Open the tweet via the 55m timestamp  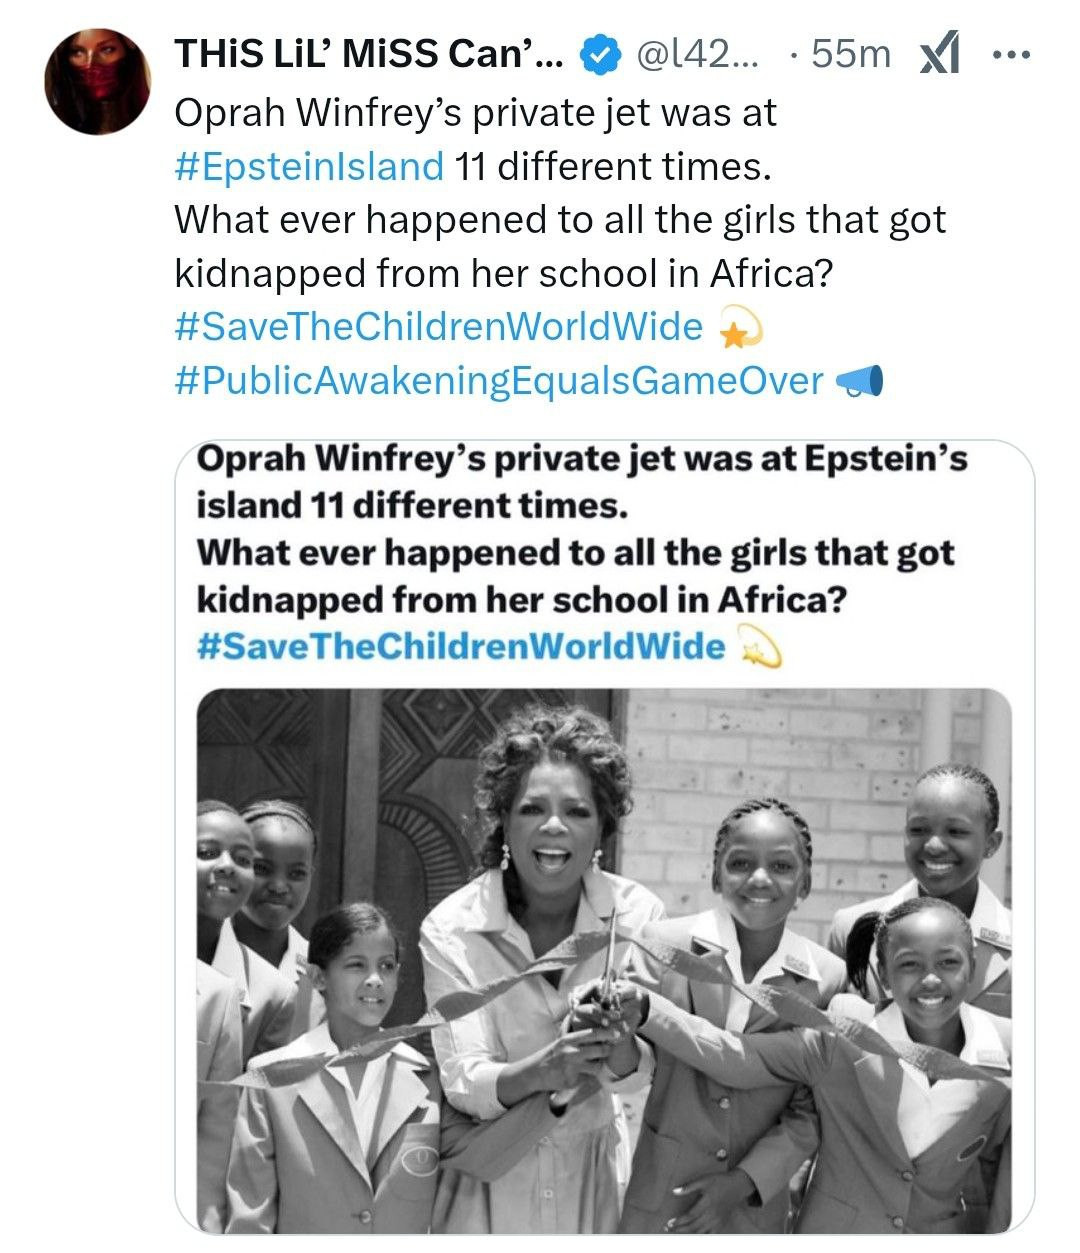(x=851, y=55)
